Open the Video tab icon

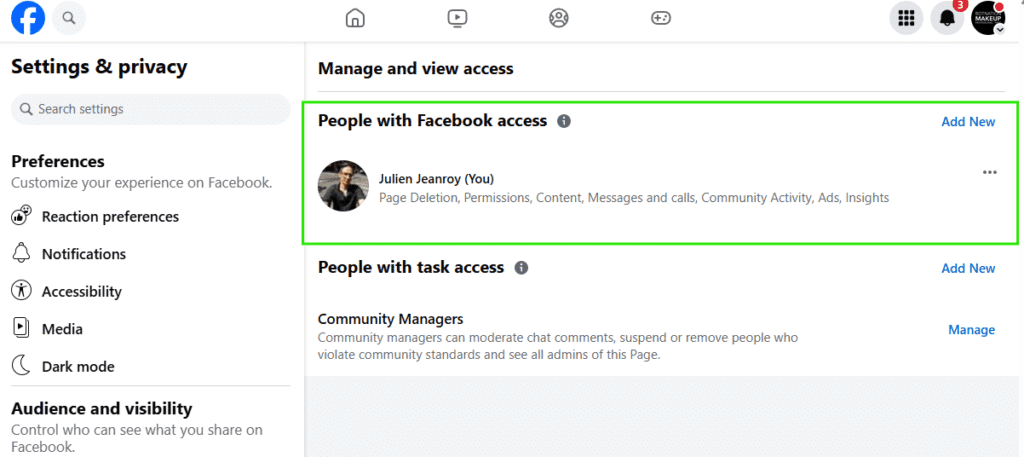(x=457, y=18)
